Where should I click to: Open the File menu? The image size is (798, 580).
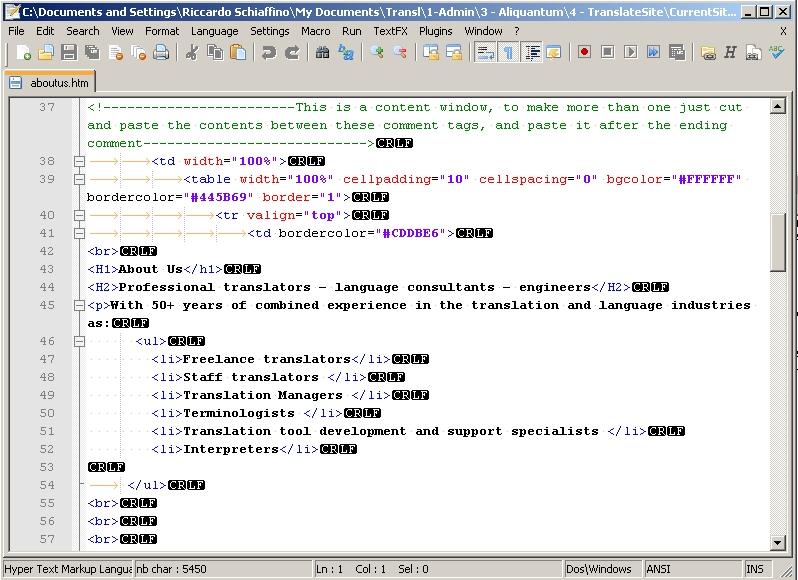point(16,31)
